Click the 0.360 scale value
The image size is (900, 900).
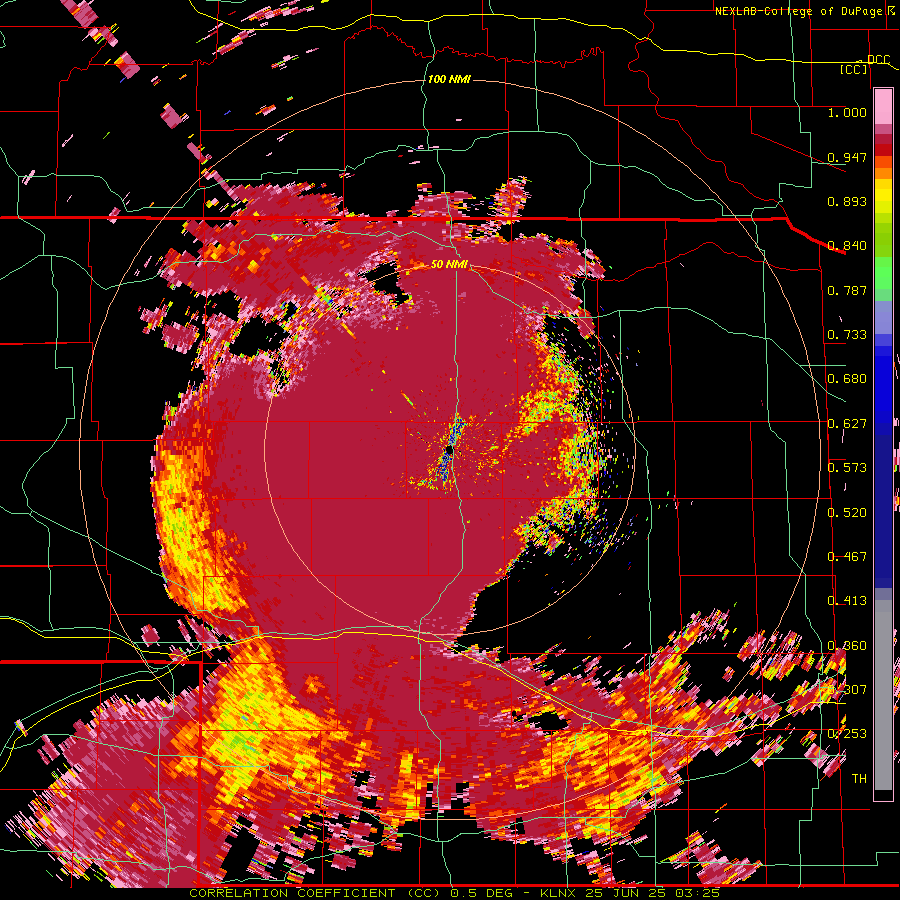[x=847, y=646]
